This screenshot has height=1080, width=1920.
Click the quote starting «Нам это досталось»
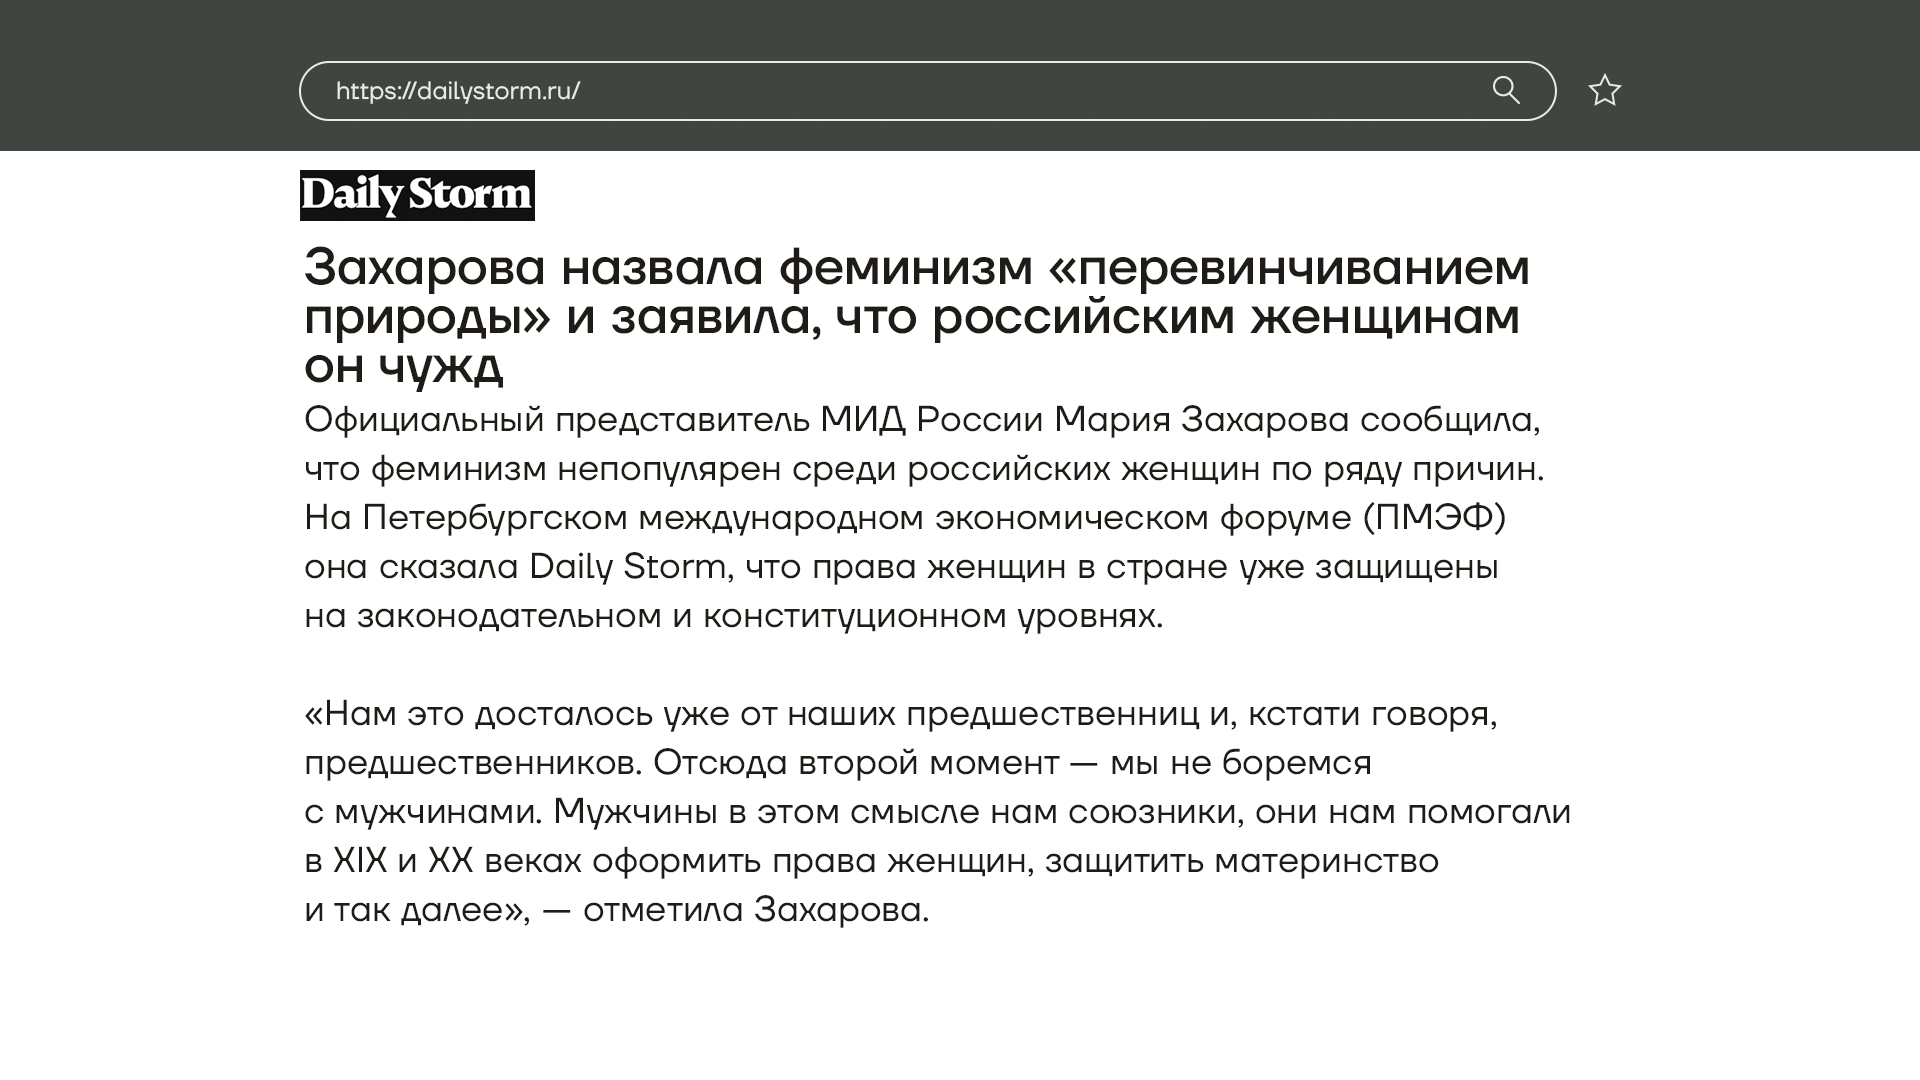click(x=480, y=714)
